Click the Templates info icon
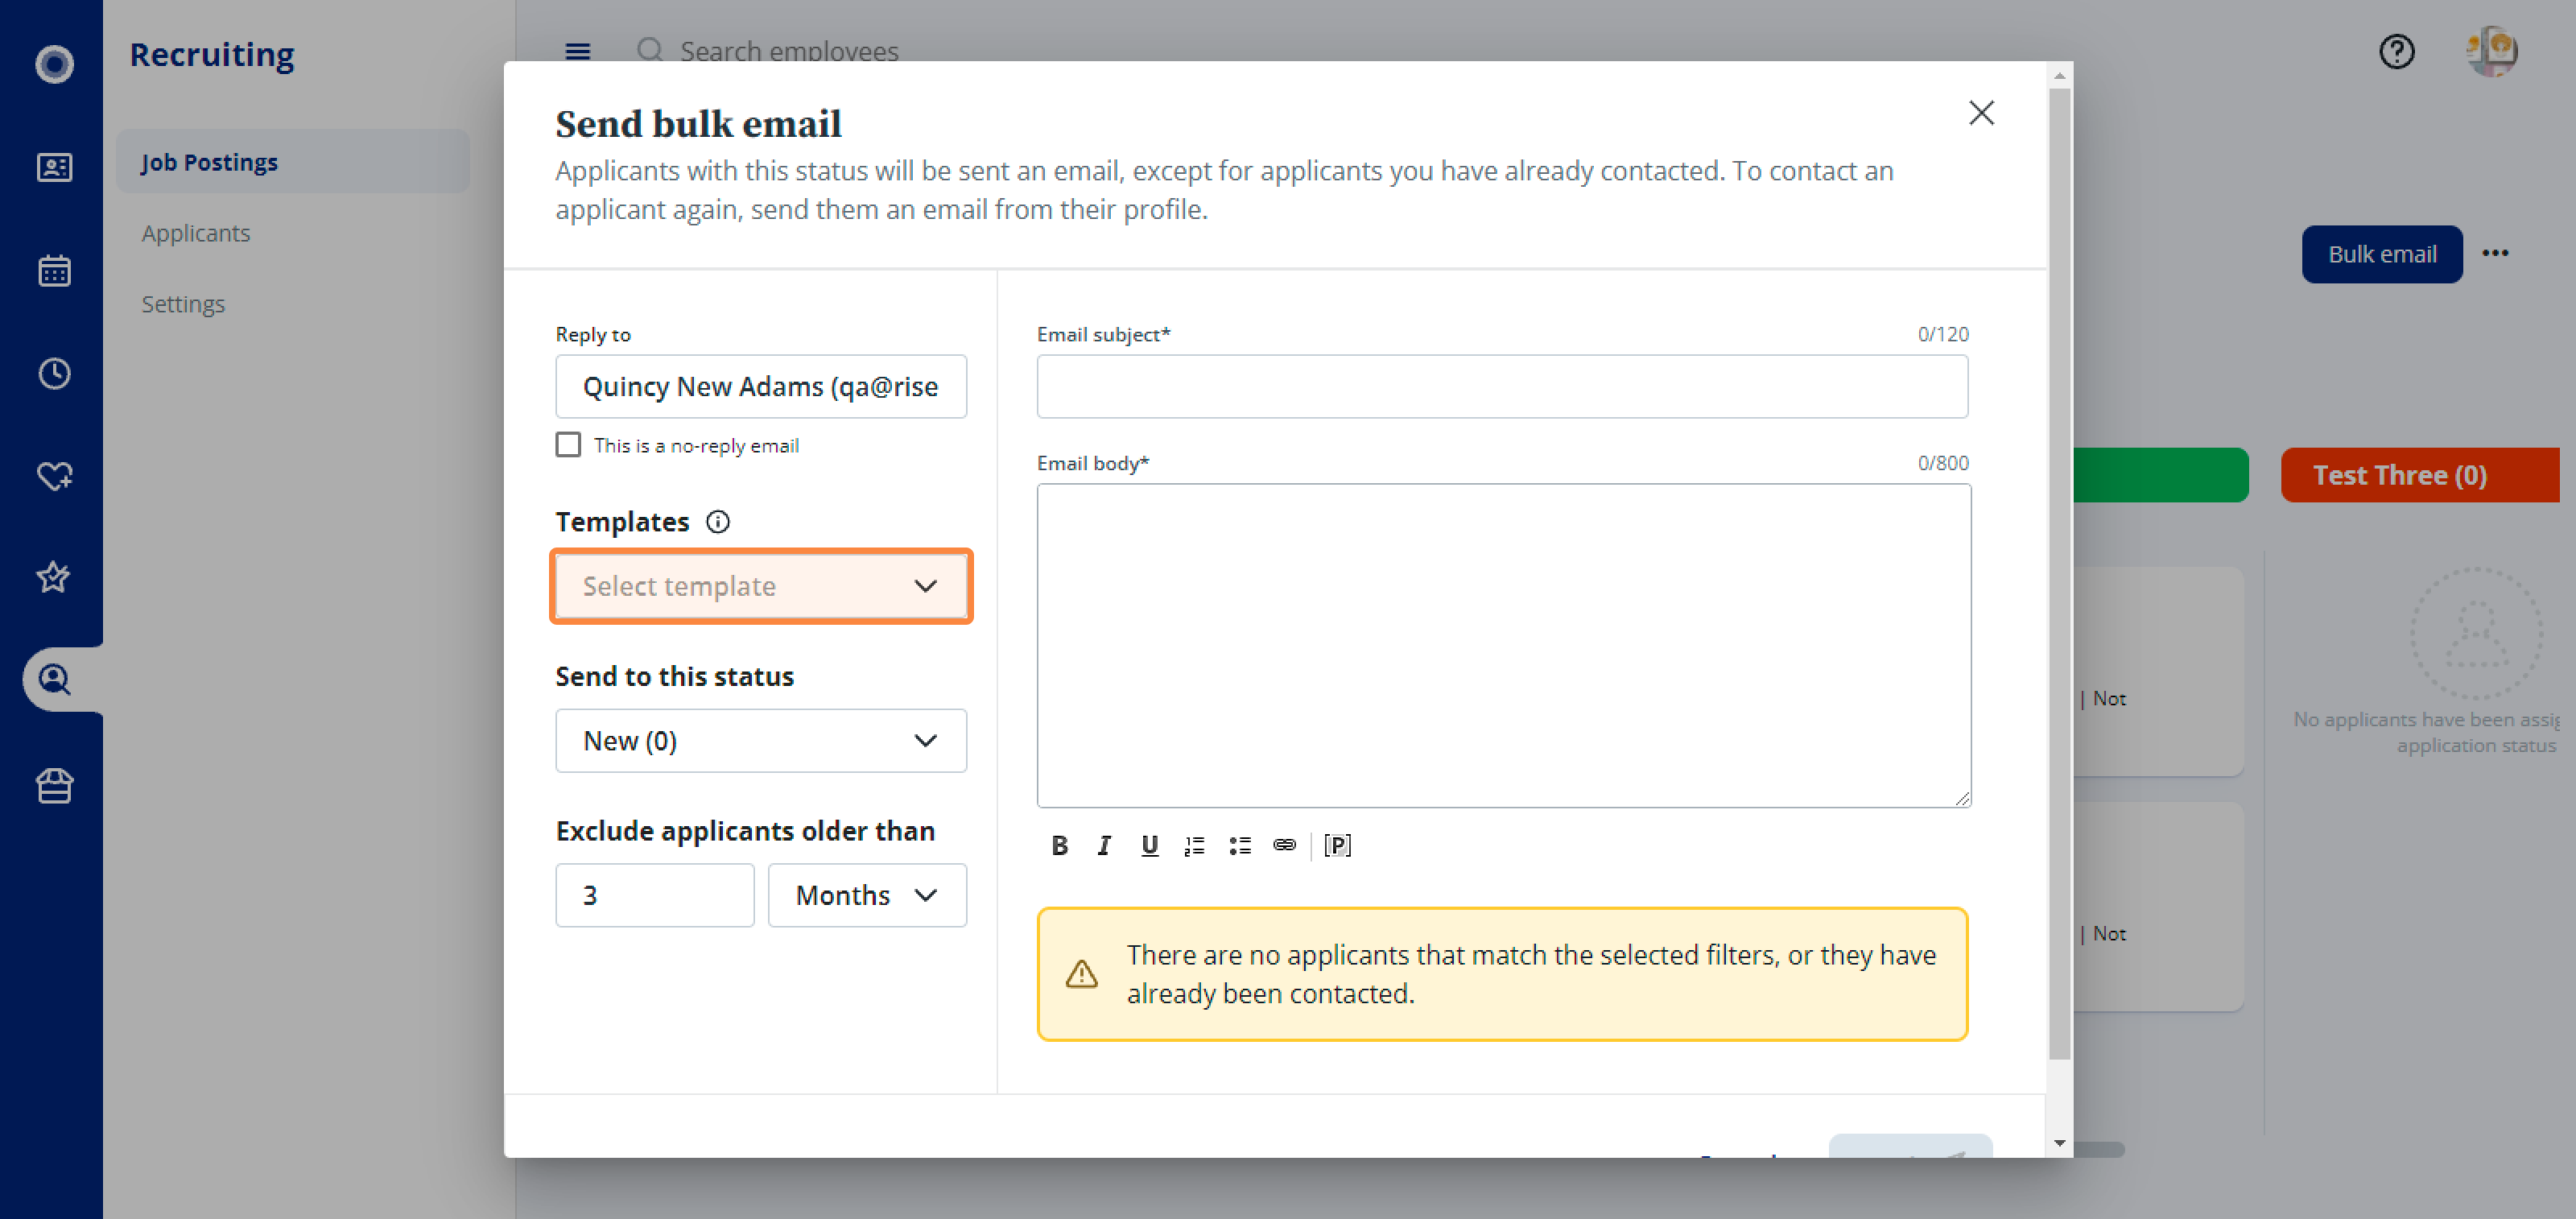 (x=717, y=521)
